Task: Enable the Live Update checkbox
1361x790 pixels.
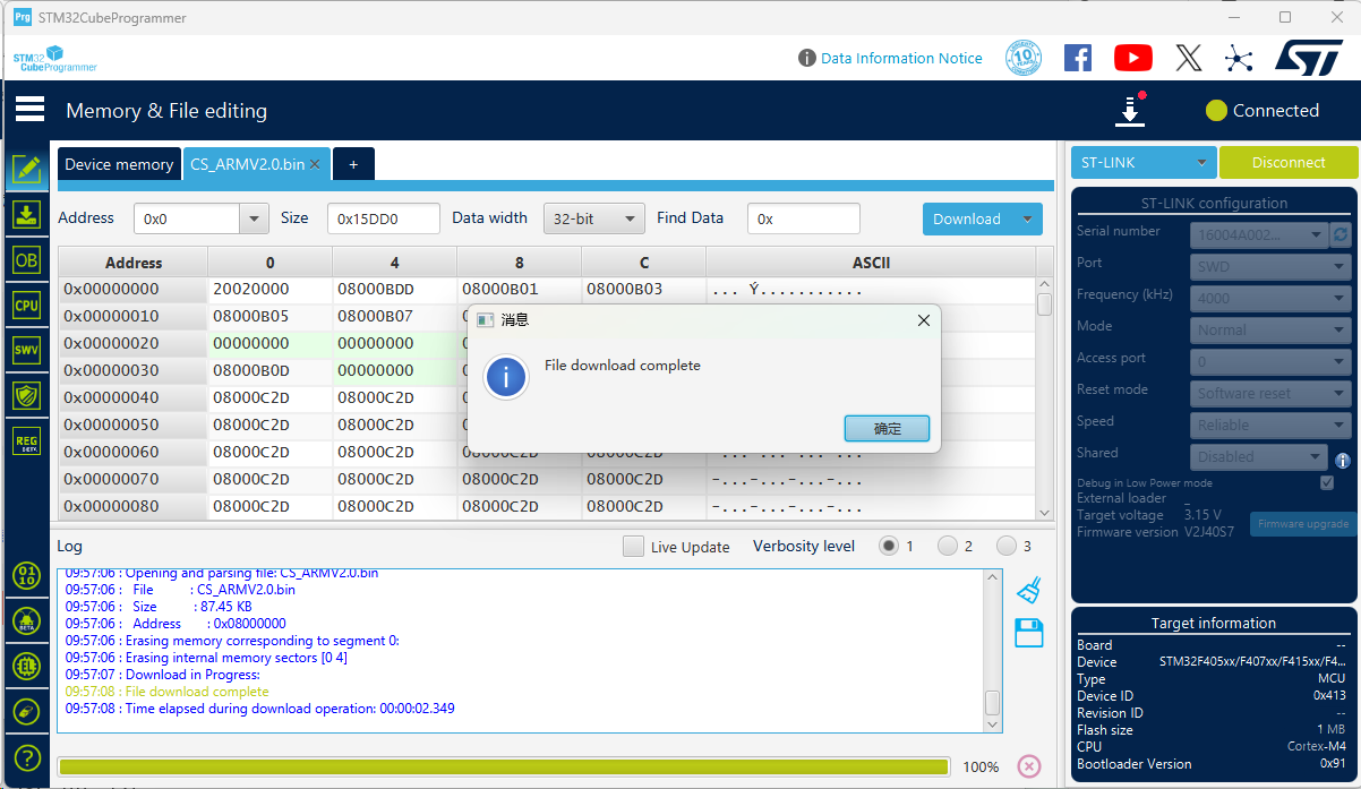Action: coord(633,546)
